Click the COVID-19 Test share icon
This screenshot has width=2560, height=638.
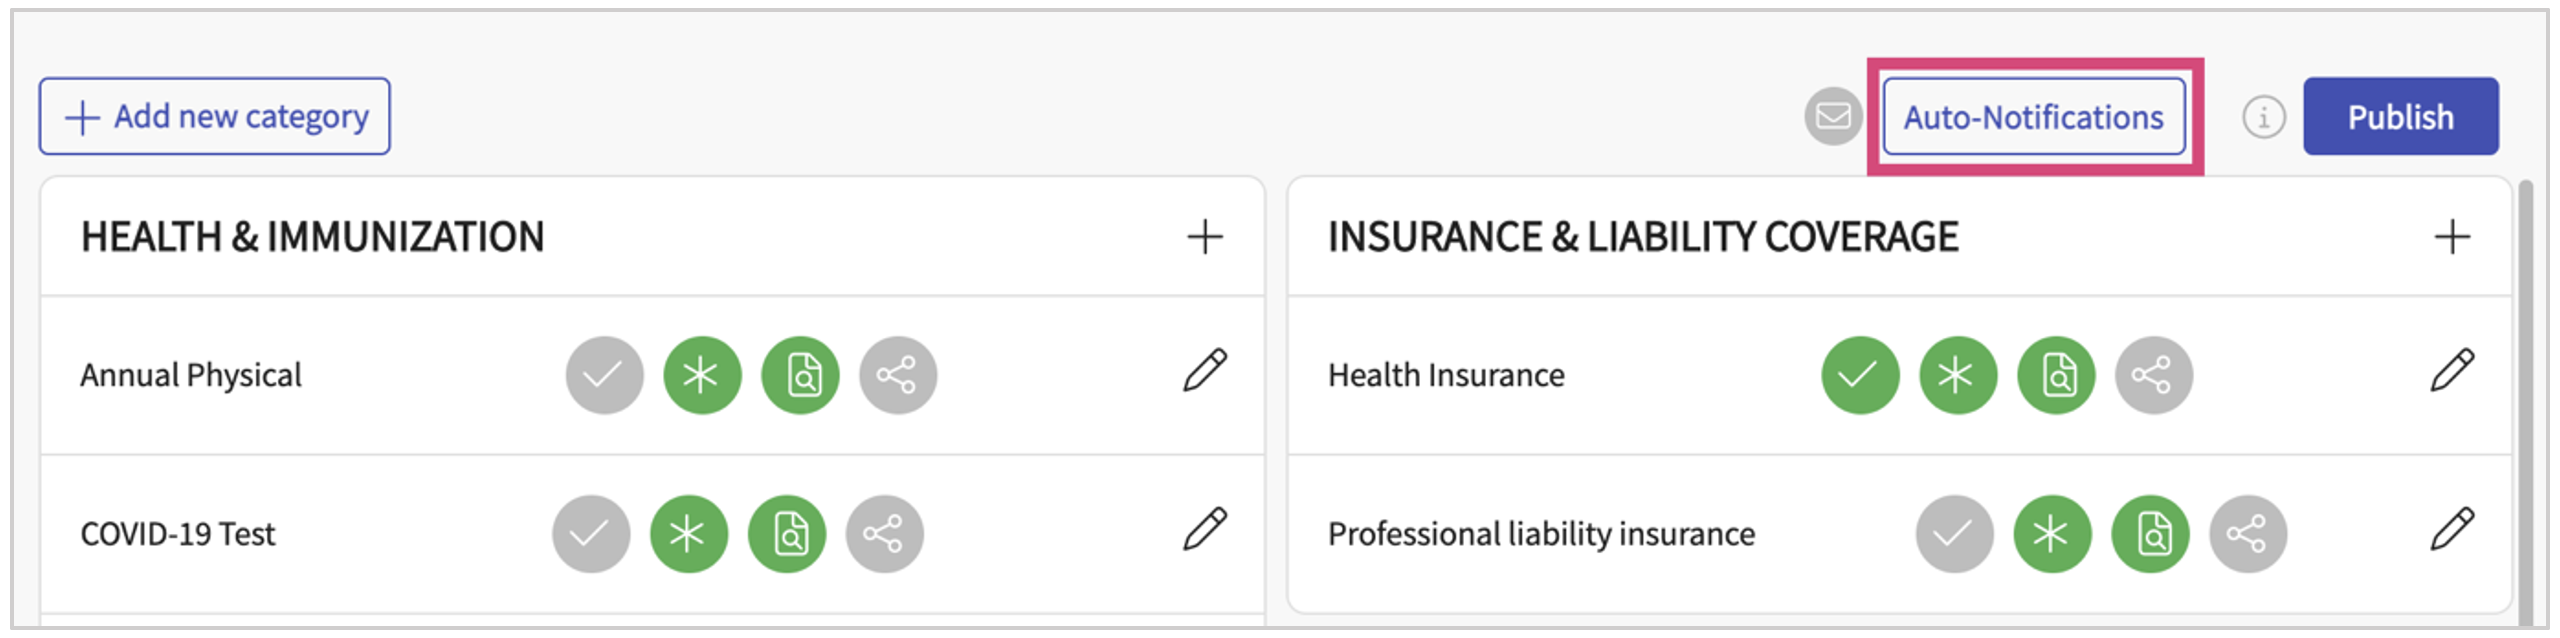(x=884, y=534)
